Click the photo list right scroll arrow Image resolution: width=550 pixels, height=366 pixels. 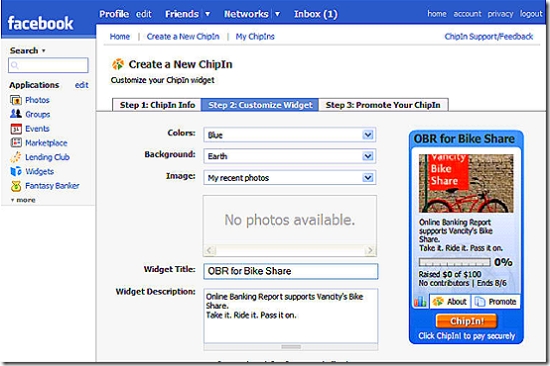pyautogui.click(x=370, y=250)
